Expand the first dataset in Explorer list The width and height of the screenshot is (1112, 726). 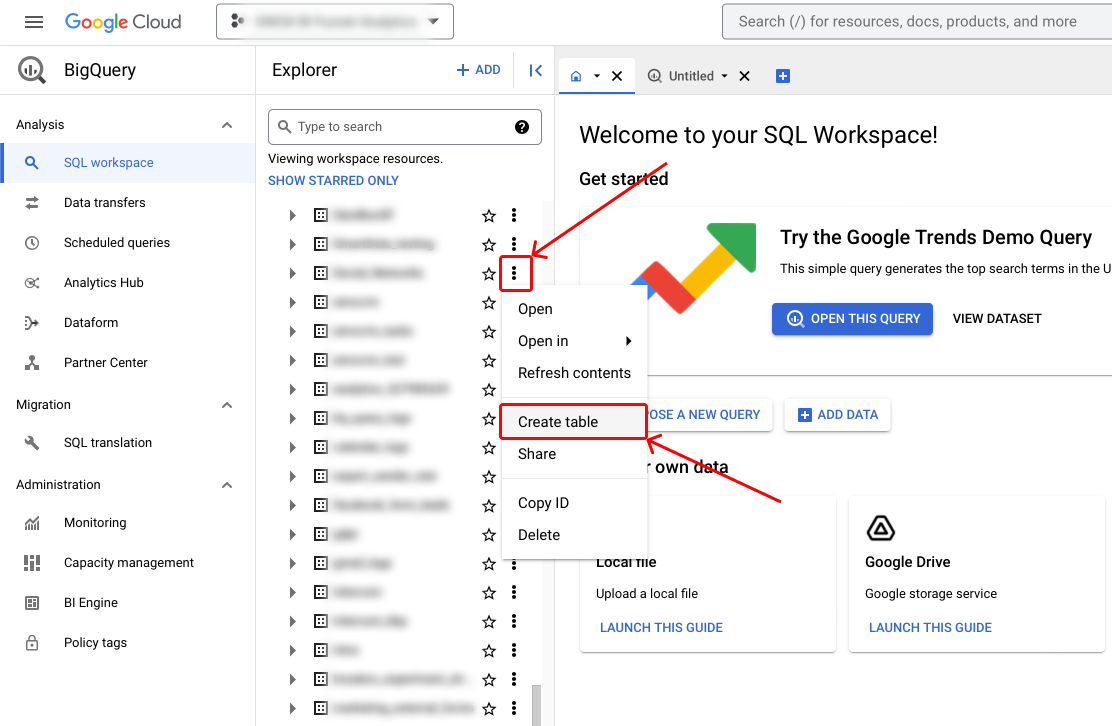[292, 216]
